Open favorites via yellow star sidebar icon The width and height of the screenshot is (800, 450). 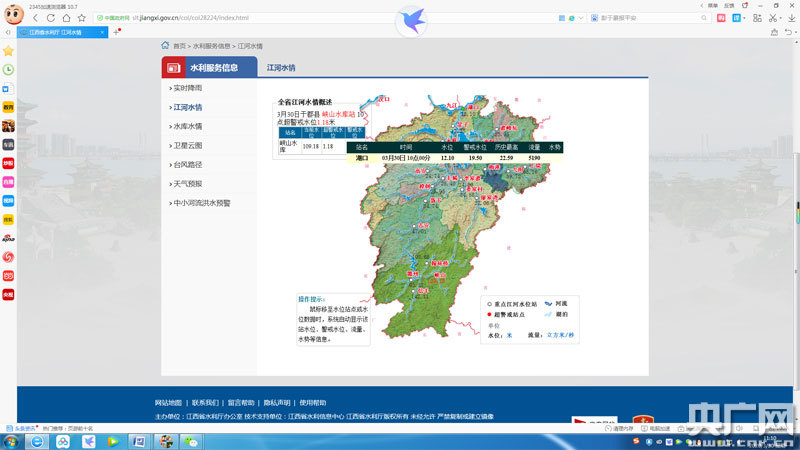coord(8,50)
